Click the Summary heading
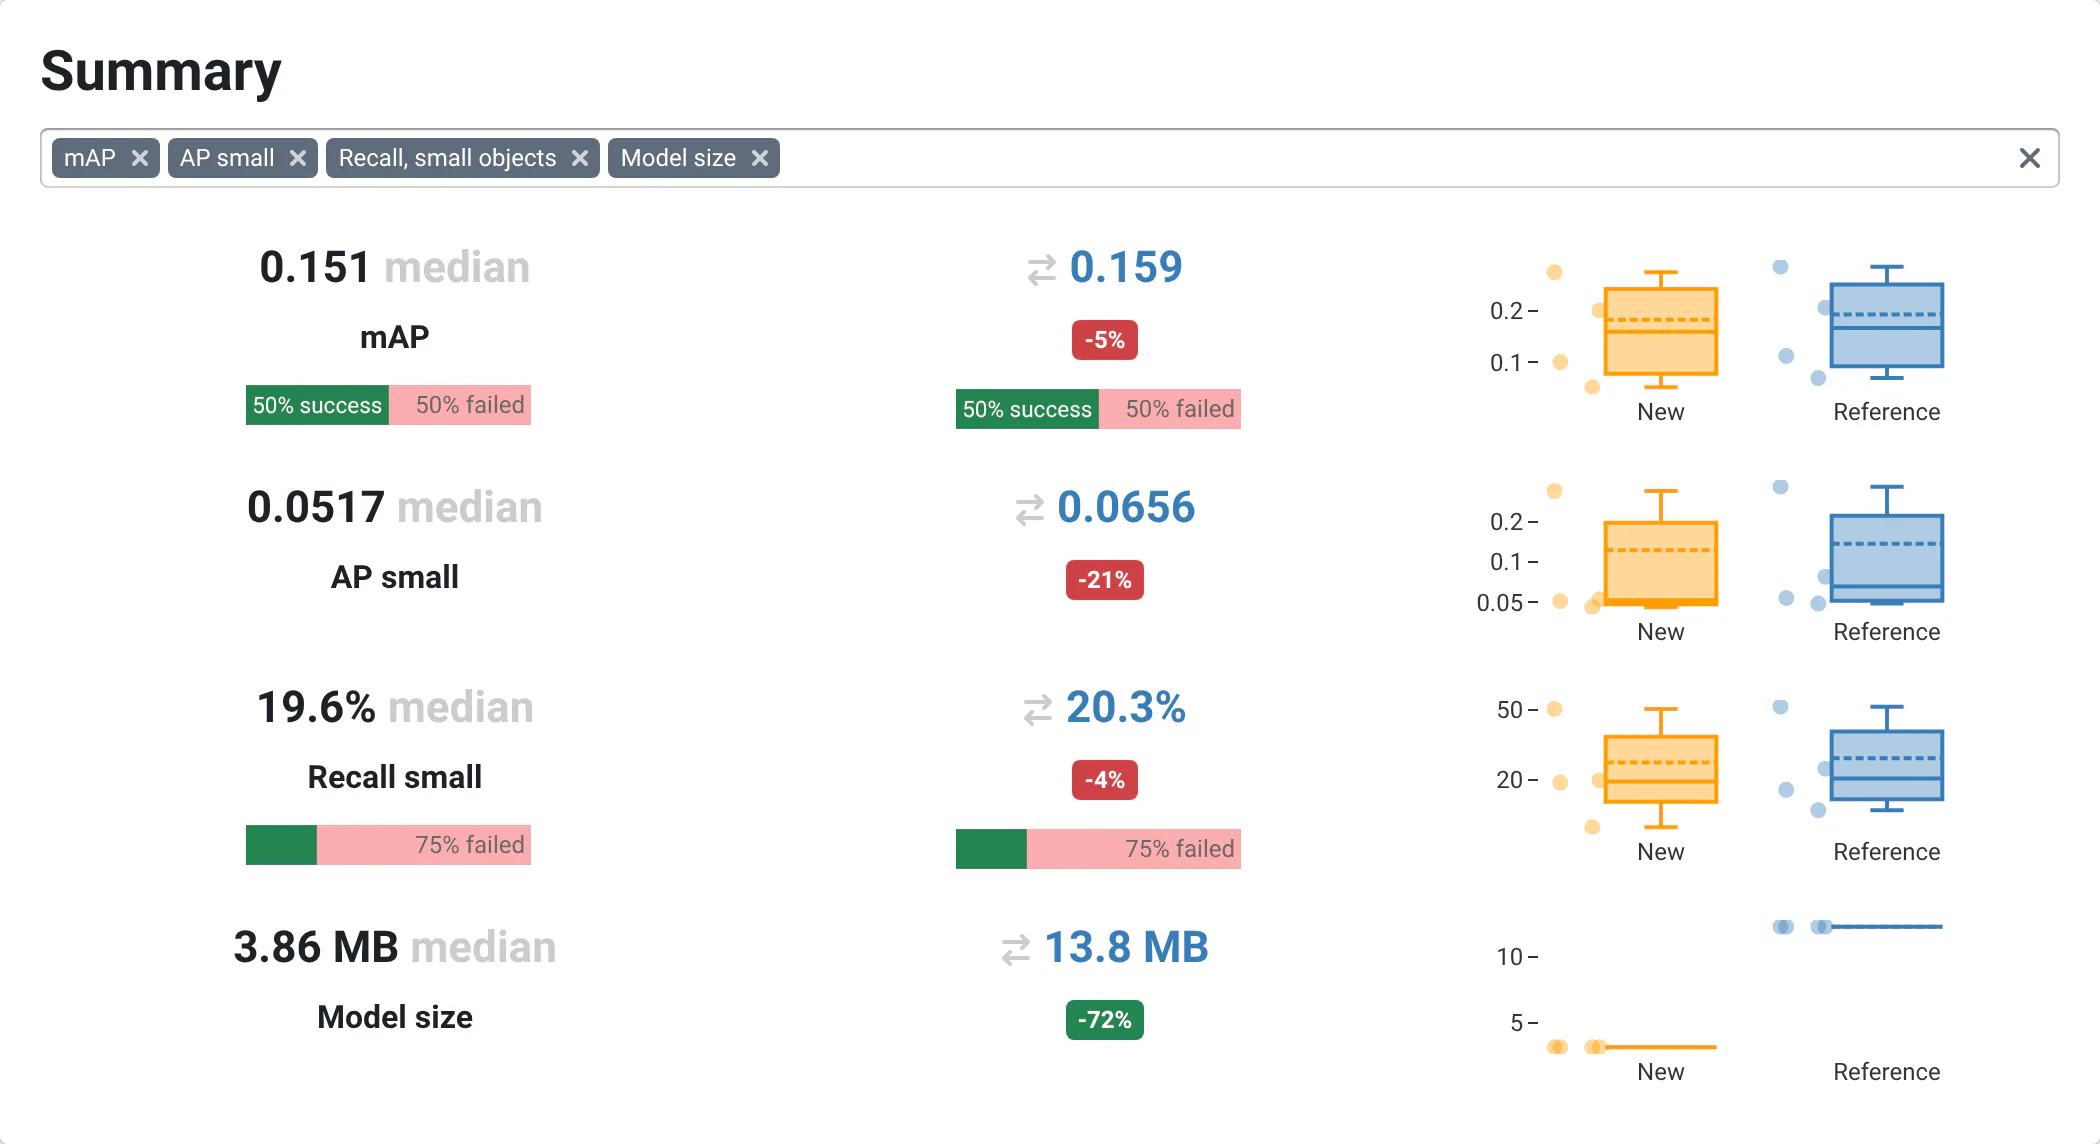The width and height of the screenshot is (2100, 1144). pyautogui.click(x=161, y=72)
